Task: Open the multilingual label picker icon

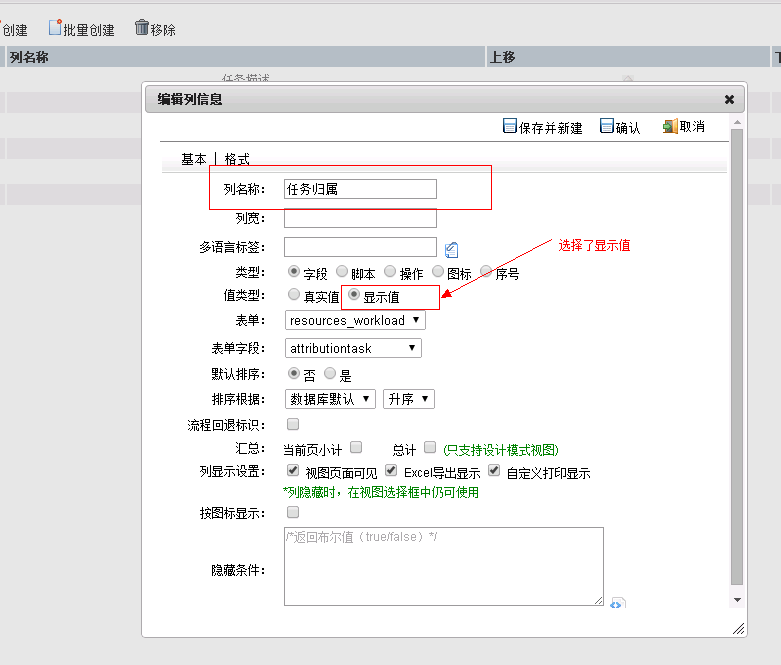Action: pos(451,250)
